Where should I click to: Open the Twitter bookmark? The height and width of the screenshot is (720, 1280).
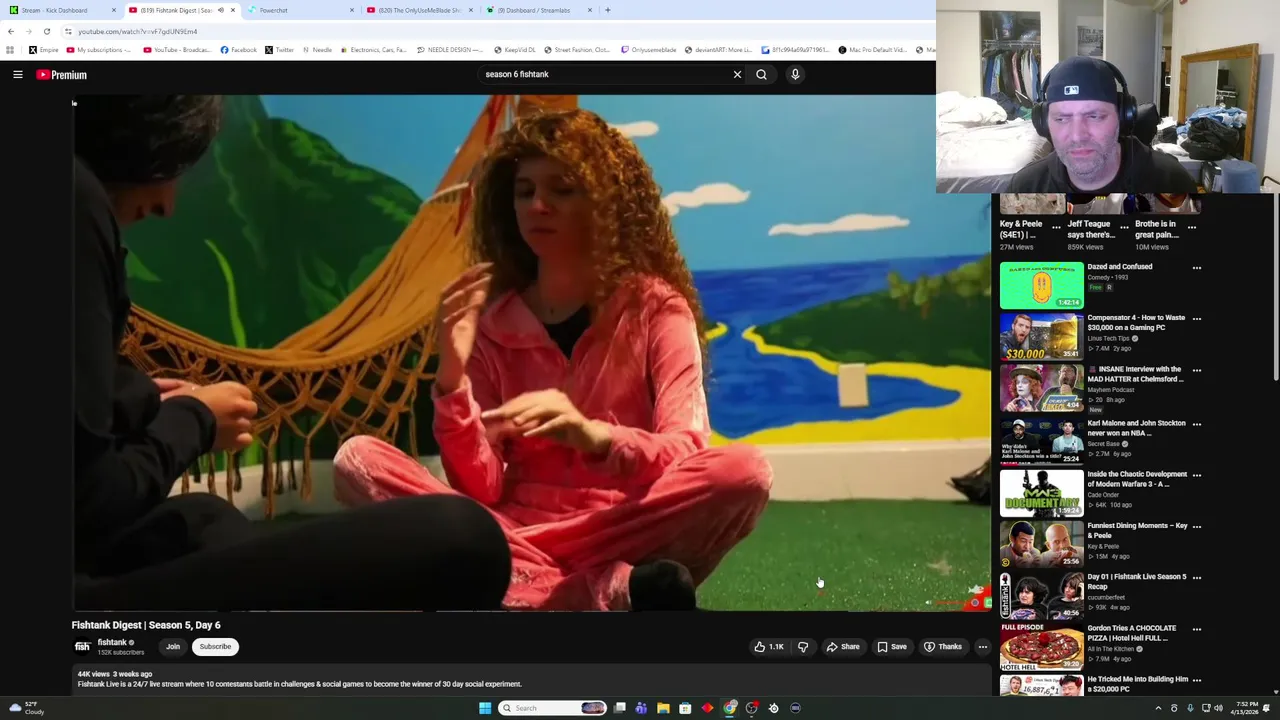279,50
